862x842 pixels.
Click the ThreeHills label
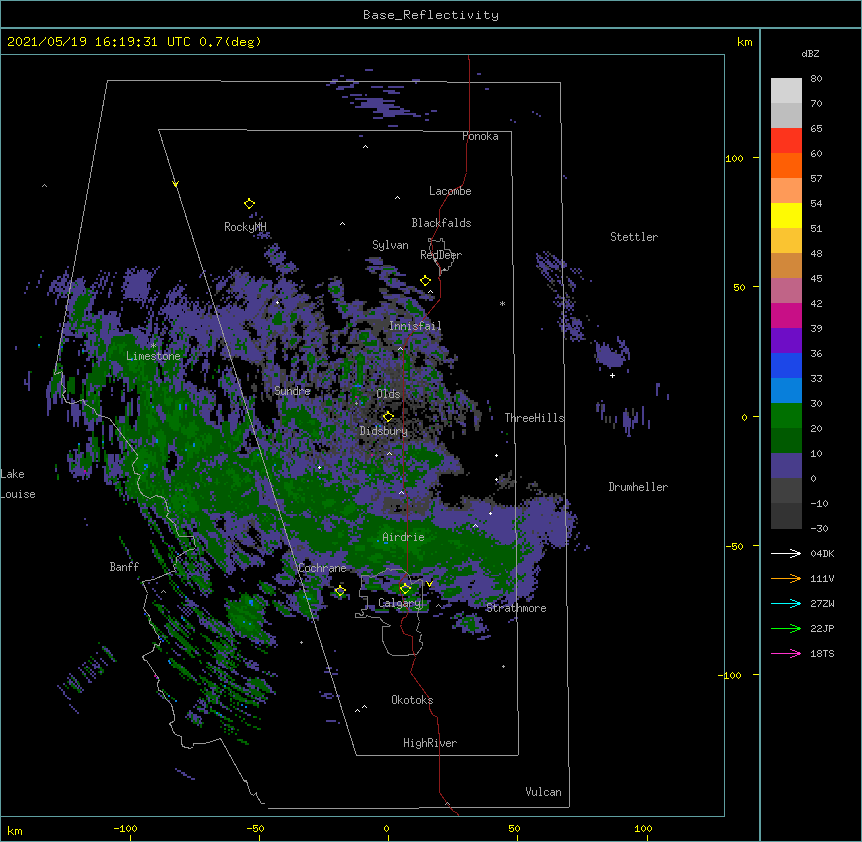534,418
